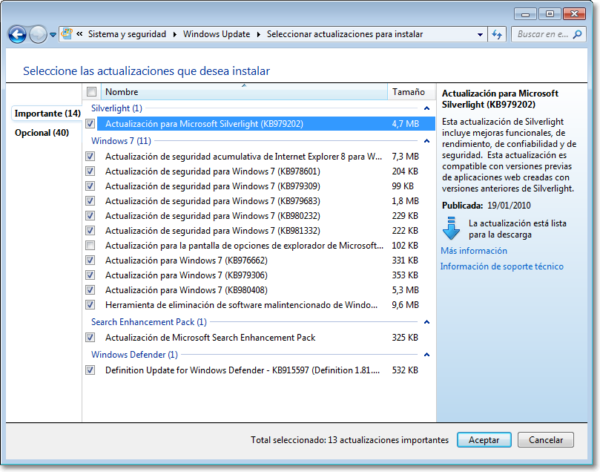Click the '102 KB' size value
600x472 pixels.
pos(405,245)
